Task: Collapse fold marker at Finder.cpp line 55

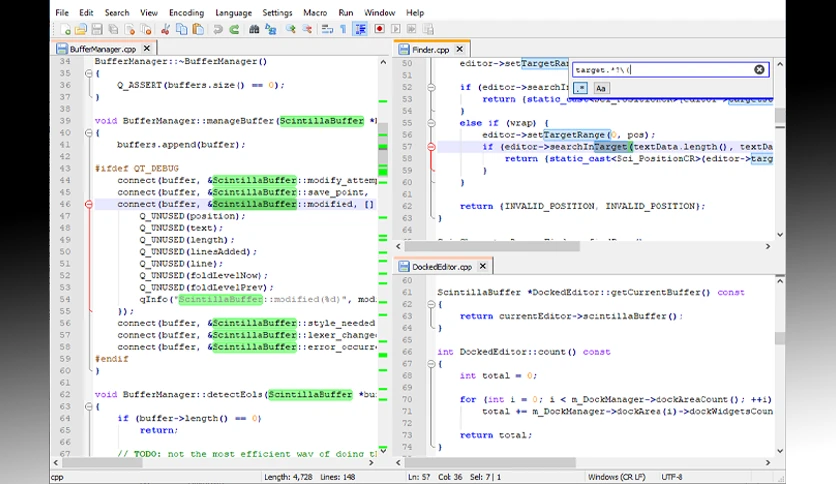Action: 431,123
